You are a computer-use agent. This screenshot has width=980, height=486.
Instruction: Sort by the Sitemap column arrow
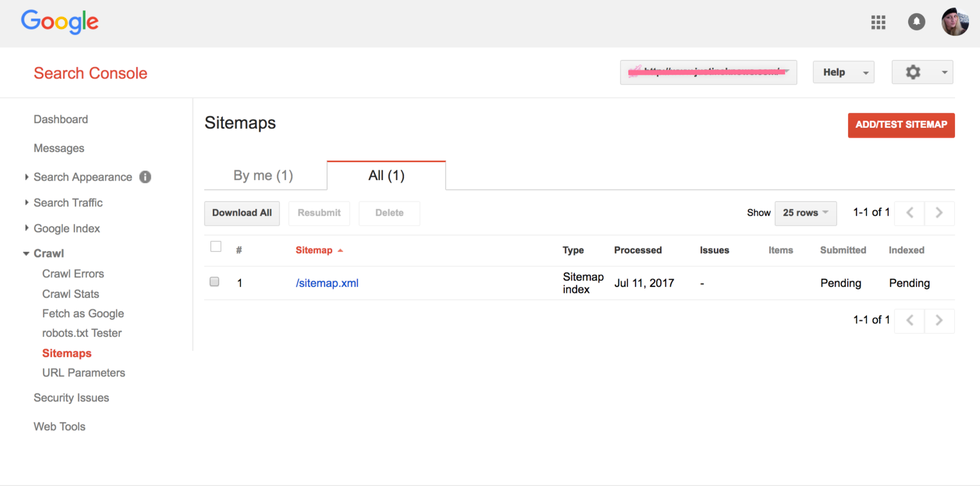coord(340,250)
